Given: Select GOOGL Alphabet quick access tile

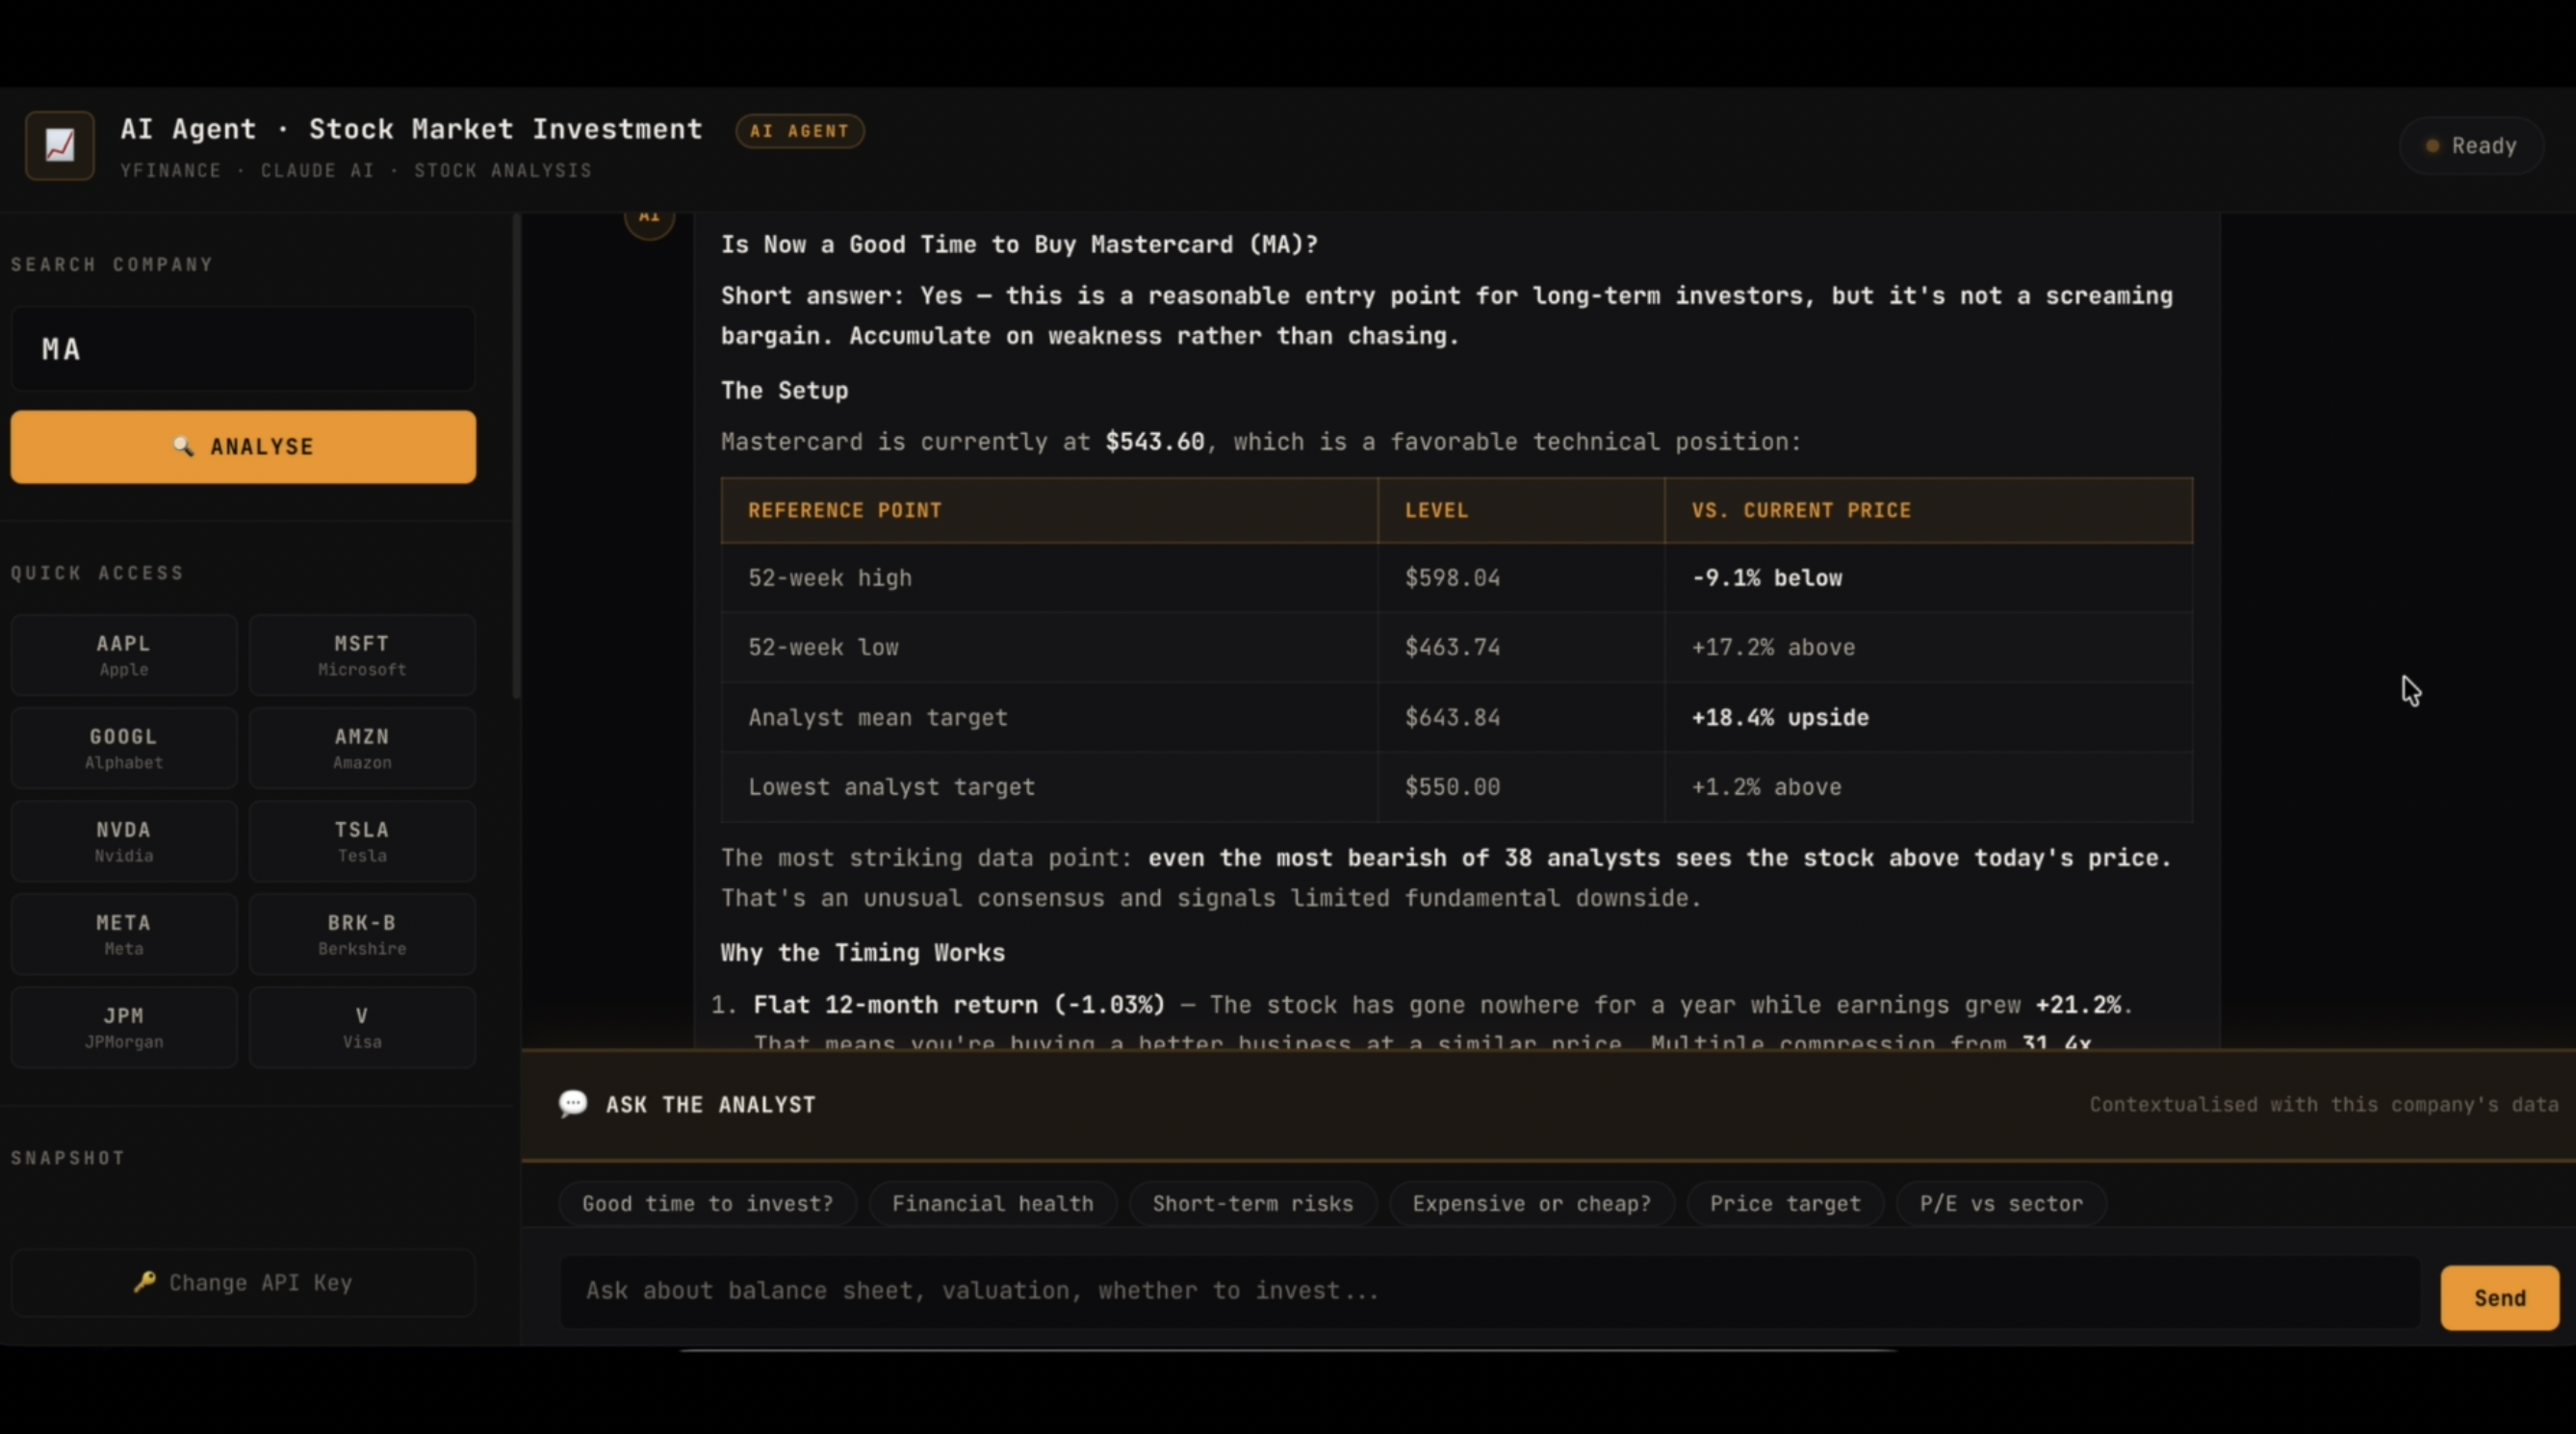Looking at the screenshot, I should (124, 748).
